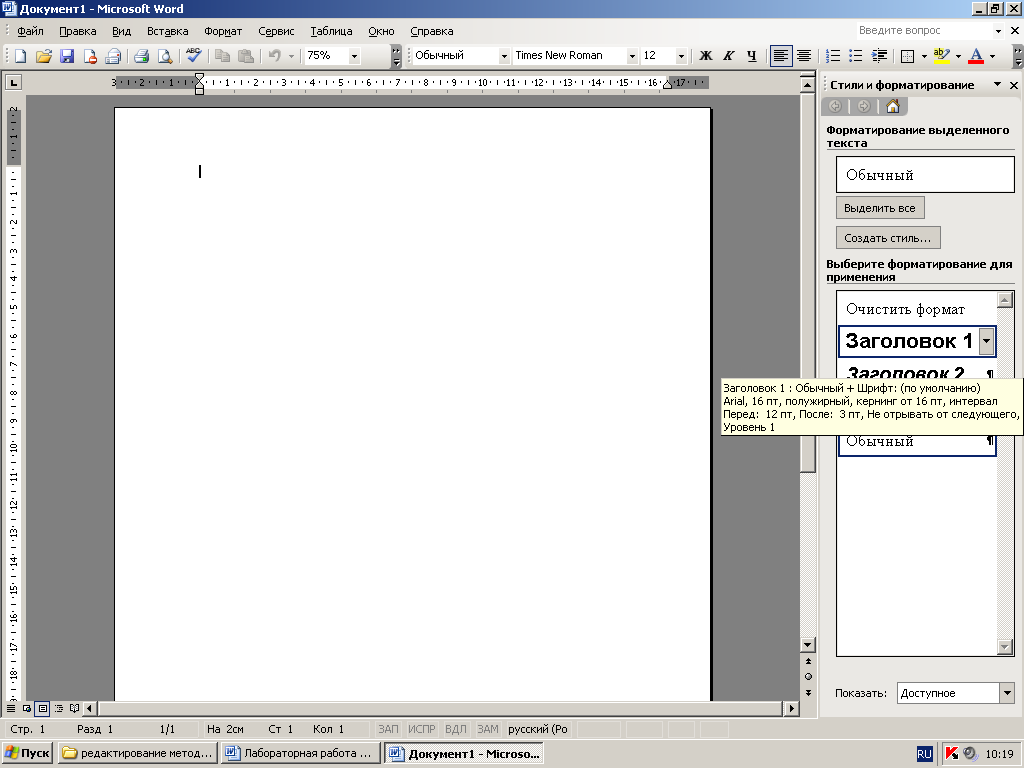Open the font size 12 dropdown
The width and height of the screenshot is (1024, 768).
click(x=681, y=56)
